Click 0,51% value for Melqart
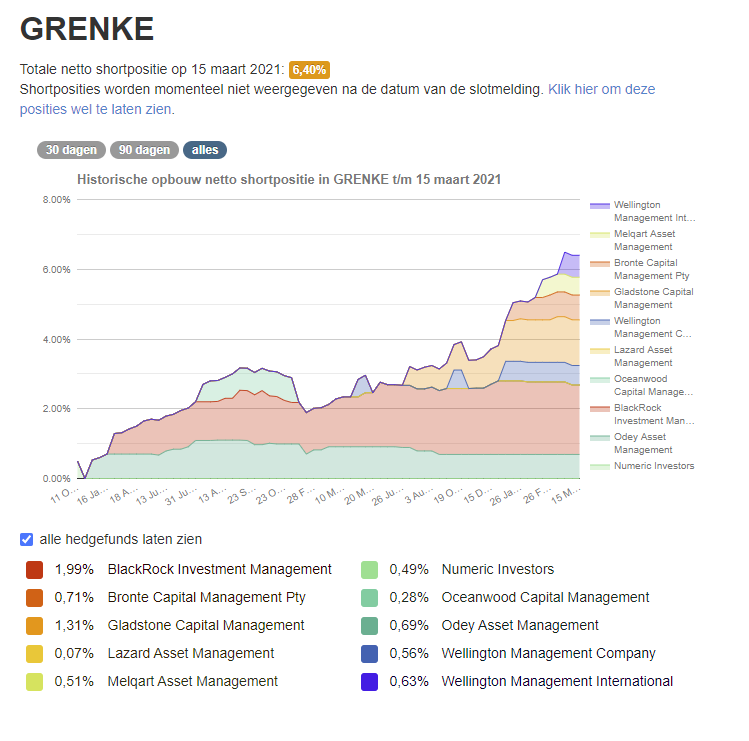 click(x=74, y=681)
